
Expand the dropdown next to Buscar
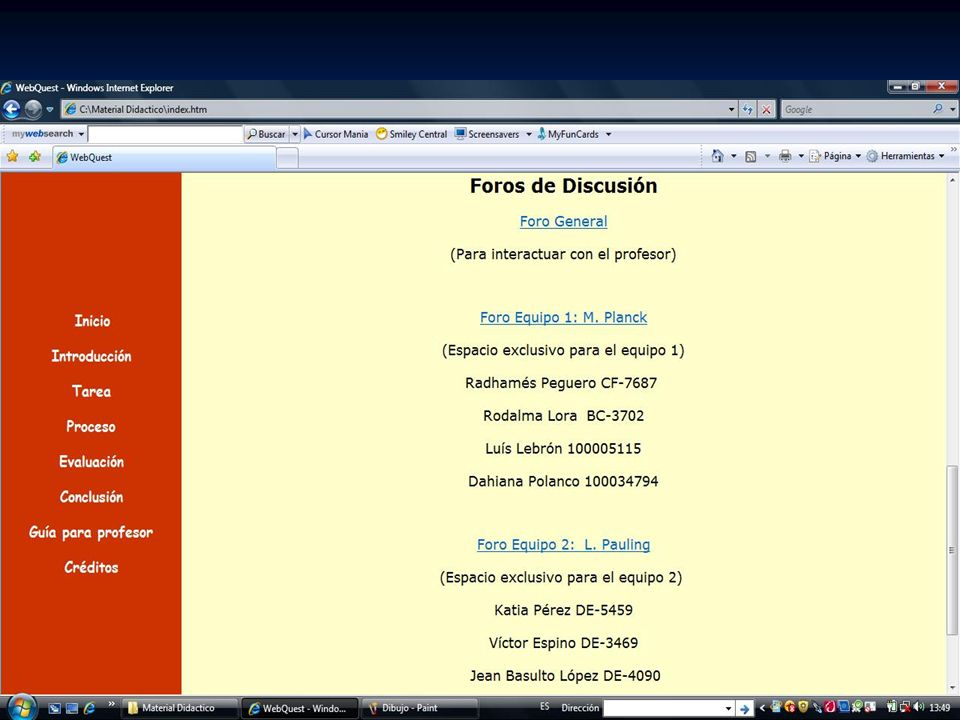tap(294, 134)
